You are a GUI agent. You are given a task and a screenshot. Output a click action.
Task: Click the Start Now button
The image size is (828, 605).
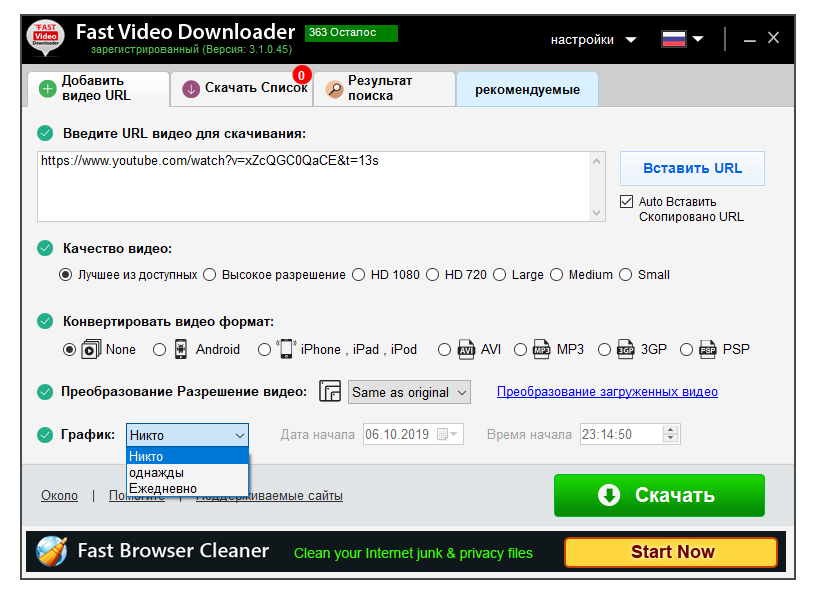pyautogui.click(x=671, y=552)
